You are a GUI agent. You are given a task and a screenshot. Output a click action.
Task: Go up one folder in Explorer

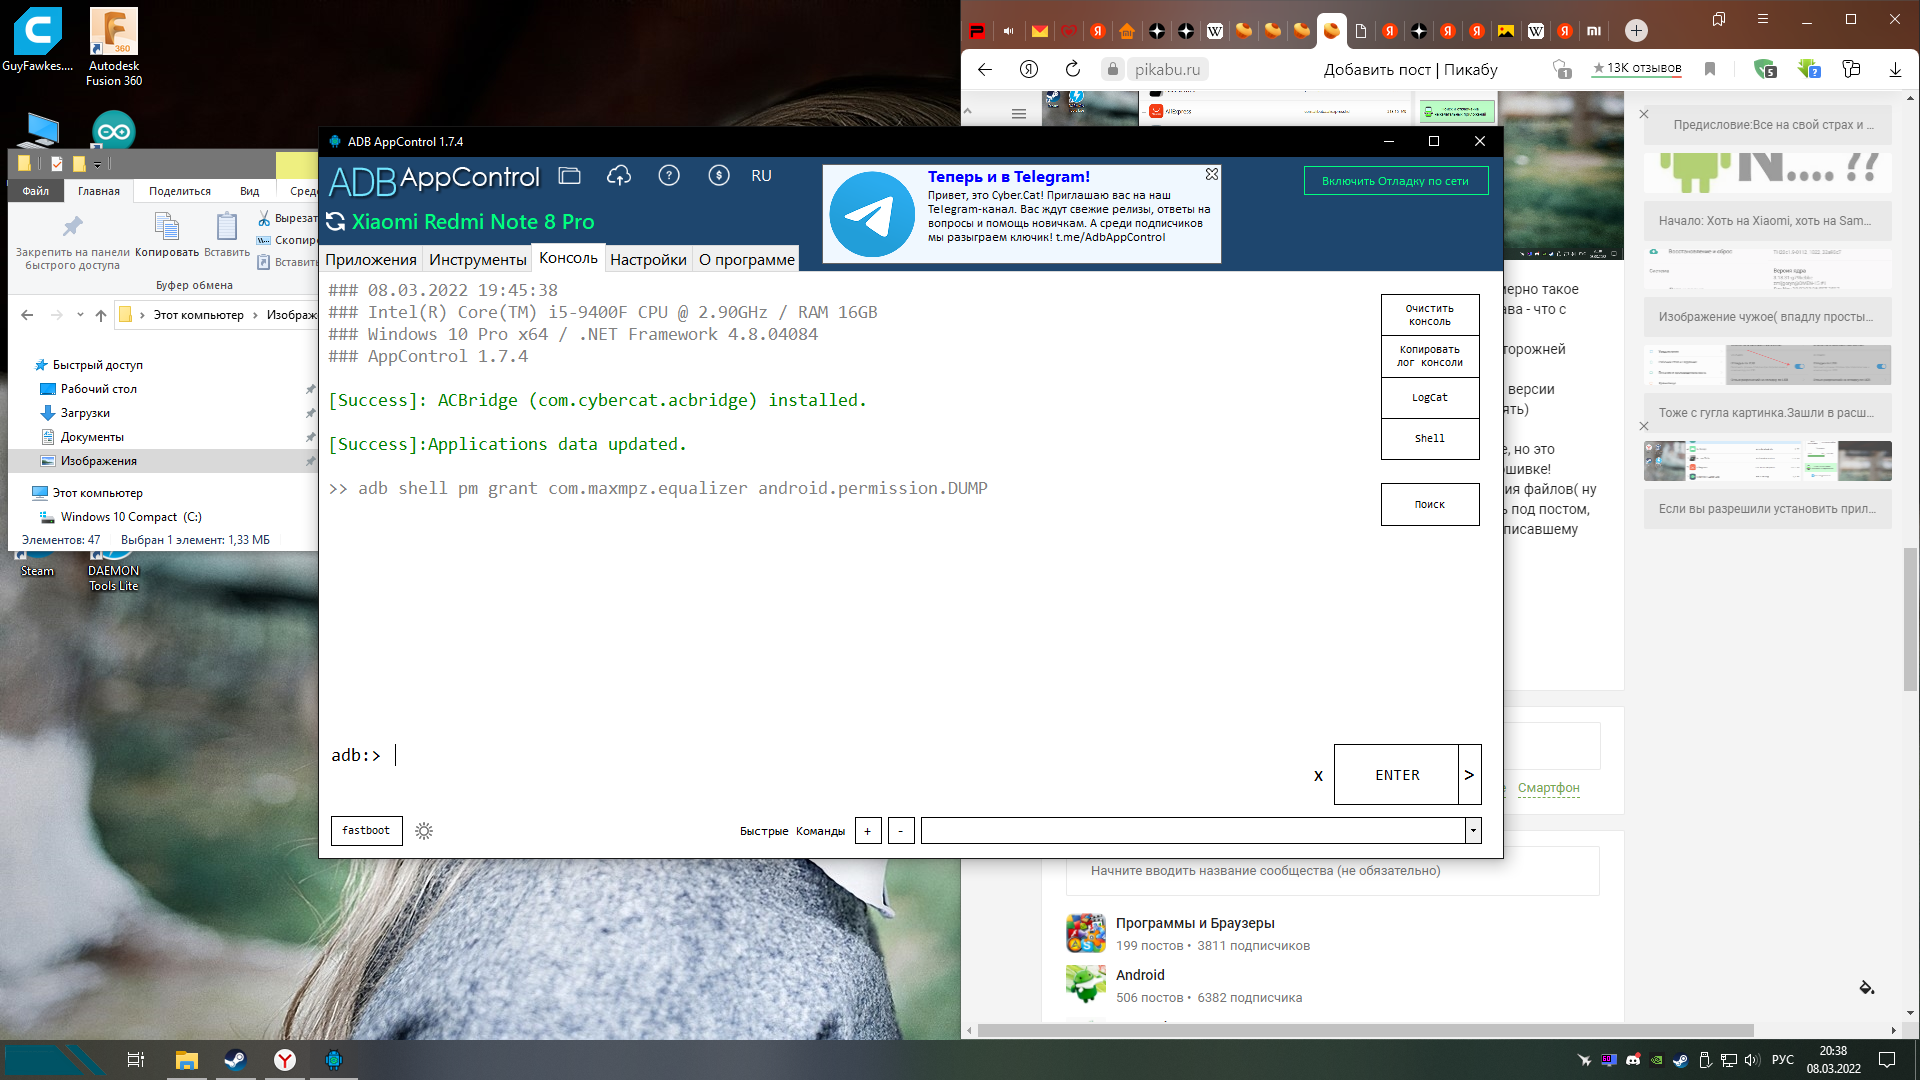(100, 315)
